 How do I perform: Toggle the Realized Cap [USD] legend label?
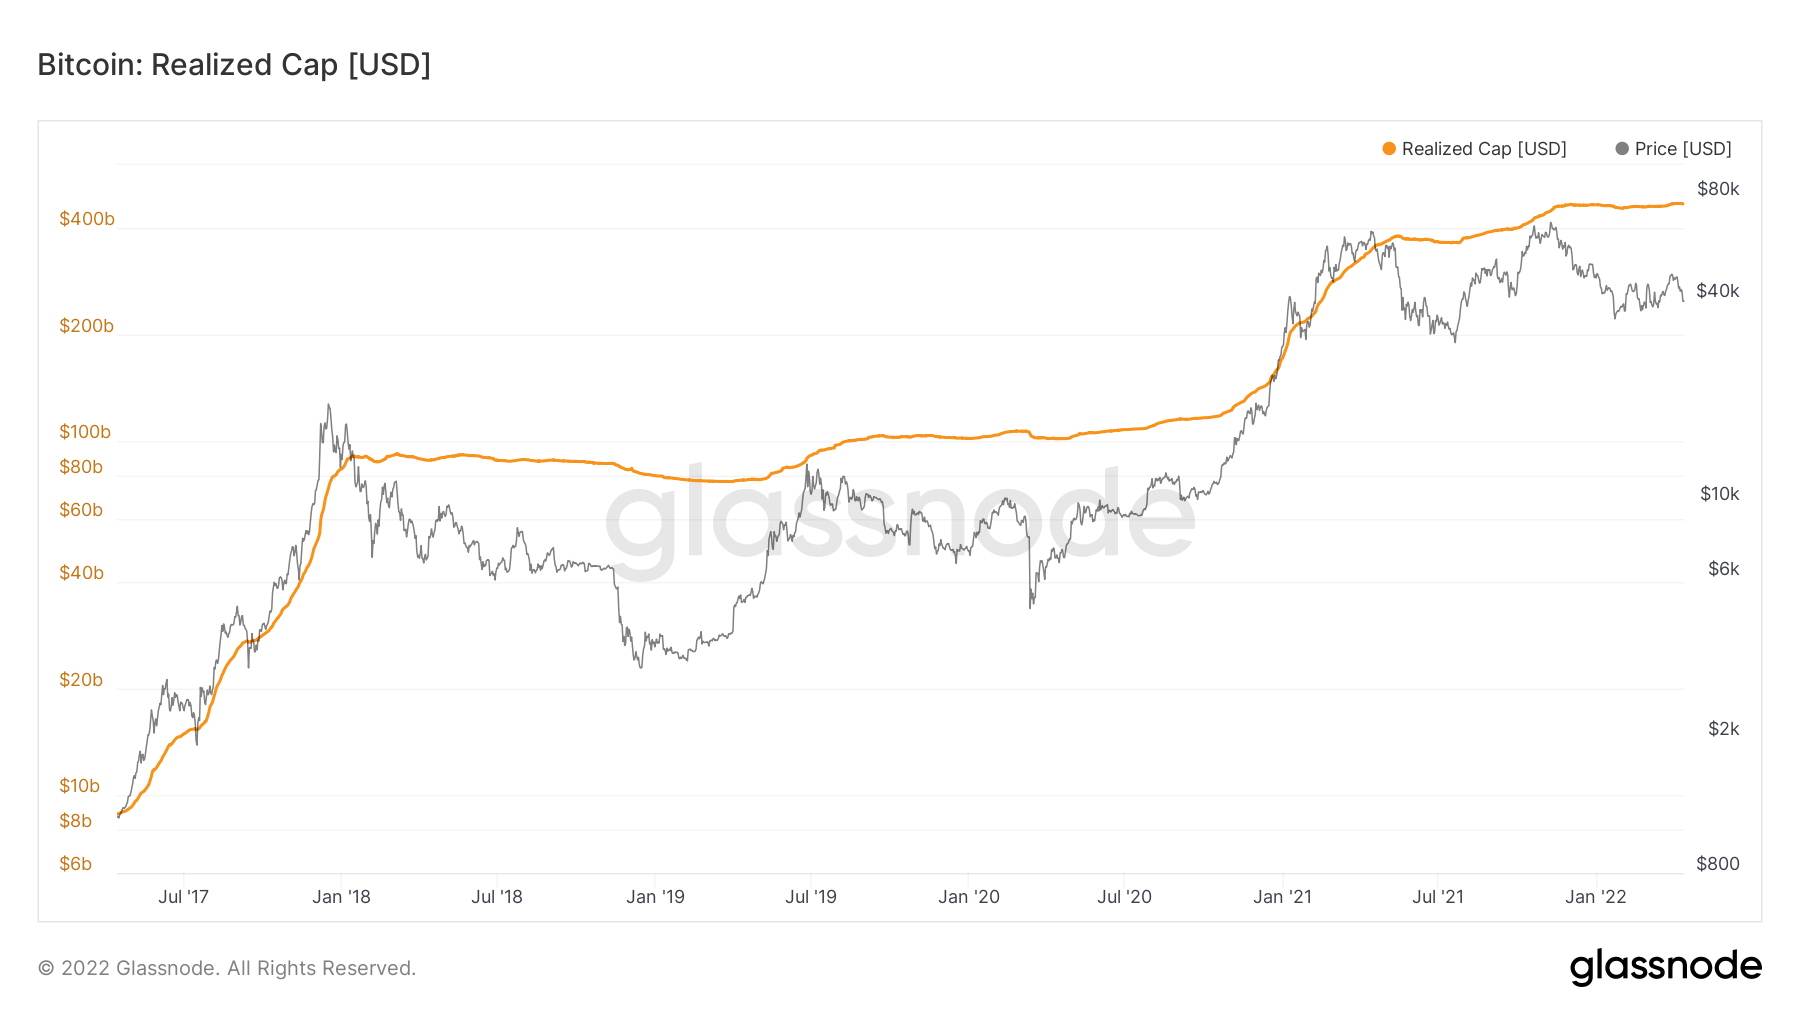1484,149
